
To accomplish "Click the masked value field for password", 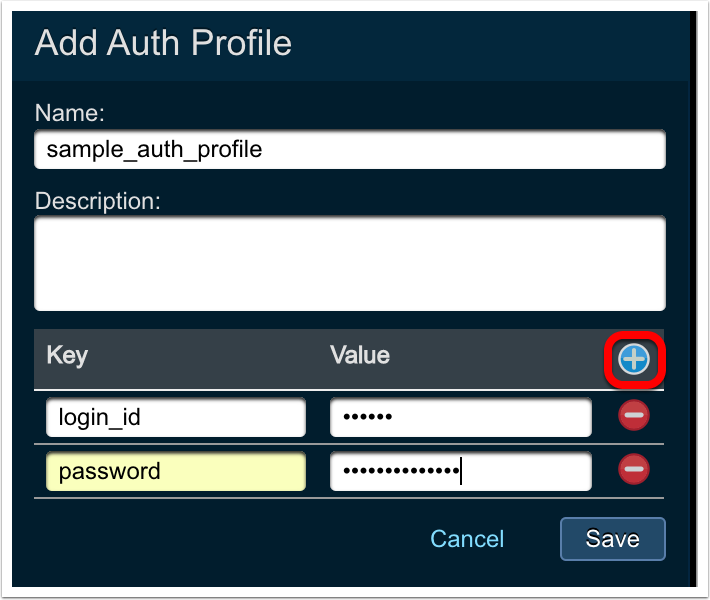I will pyautogui.click(x=461, y=471).
